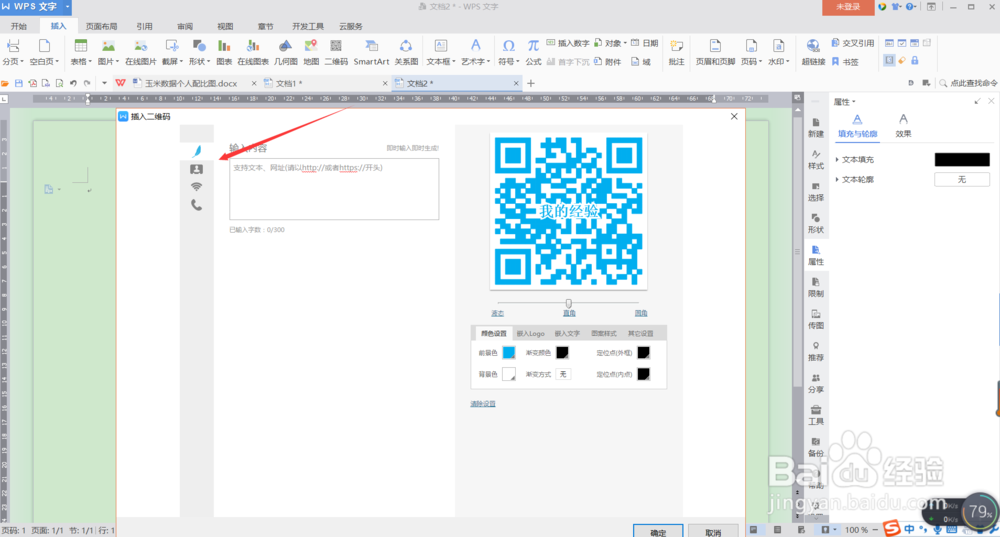Switch to the 开始 ribbon tab
This screenshot has height=537, width=1000.
pyautogui.click(x=19, y=26)
